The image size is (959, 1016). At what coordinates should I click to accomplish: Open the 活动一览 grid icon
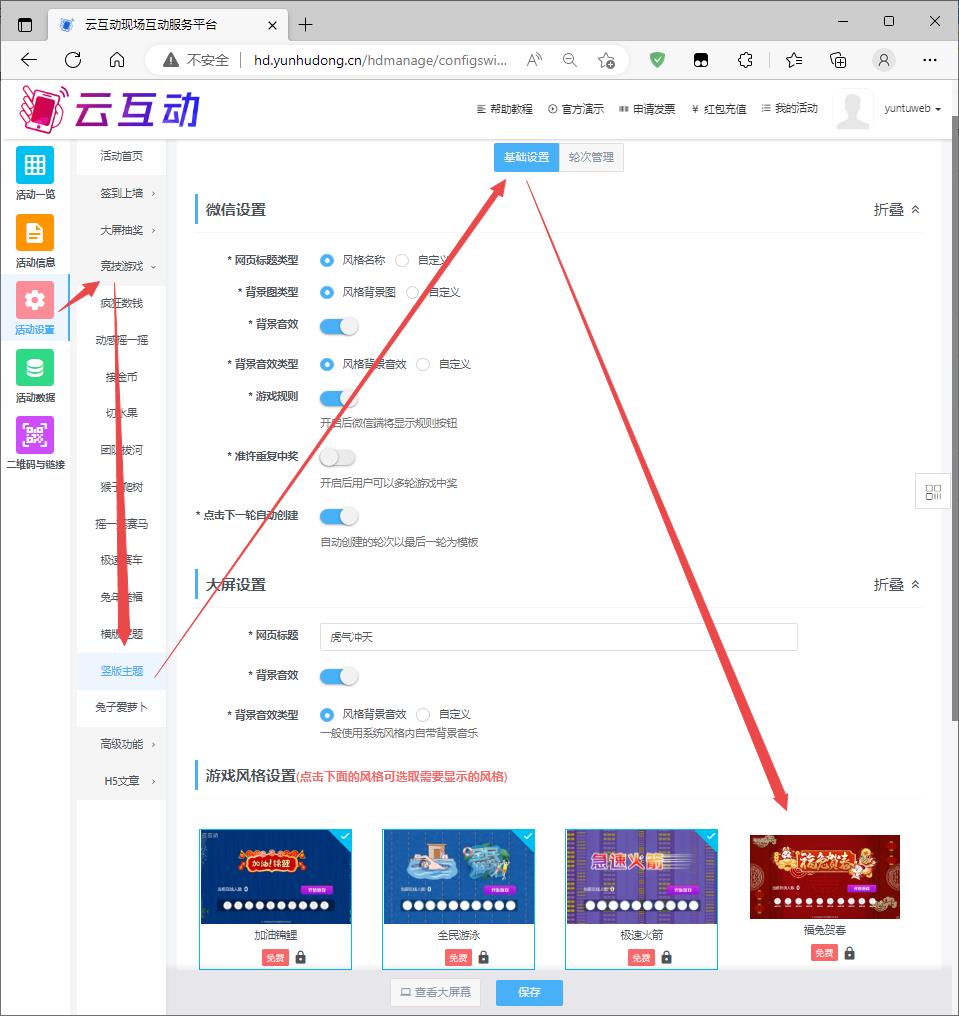click(x=35, y=165)
